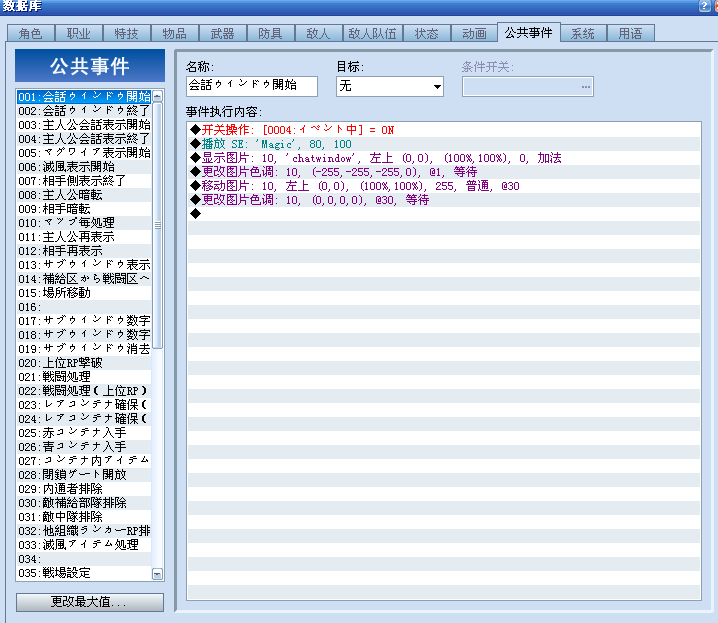Click the 名称 input field

pos(252,86)
